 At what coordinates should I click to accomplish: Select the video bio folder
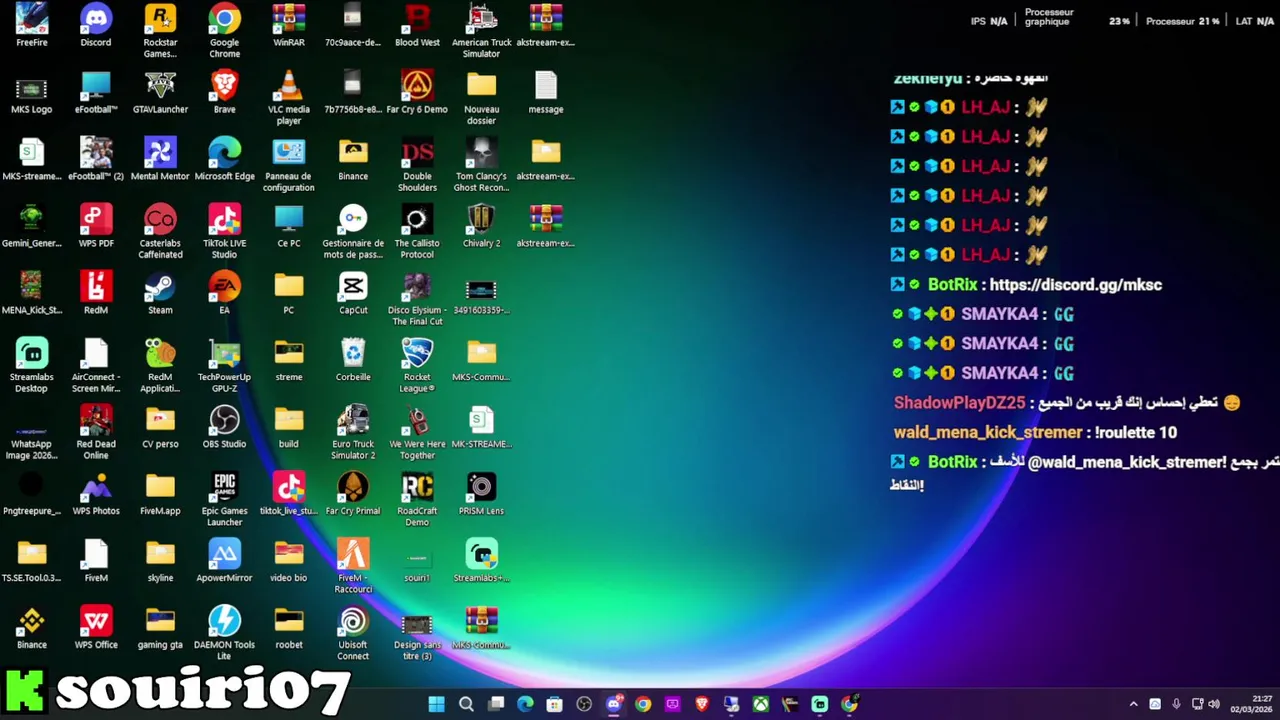[289, 561]
